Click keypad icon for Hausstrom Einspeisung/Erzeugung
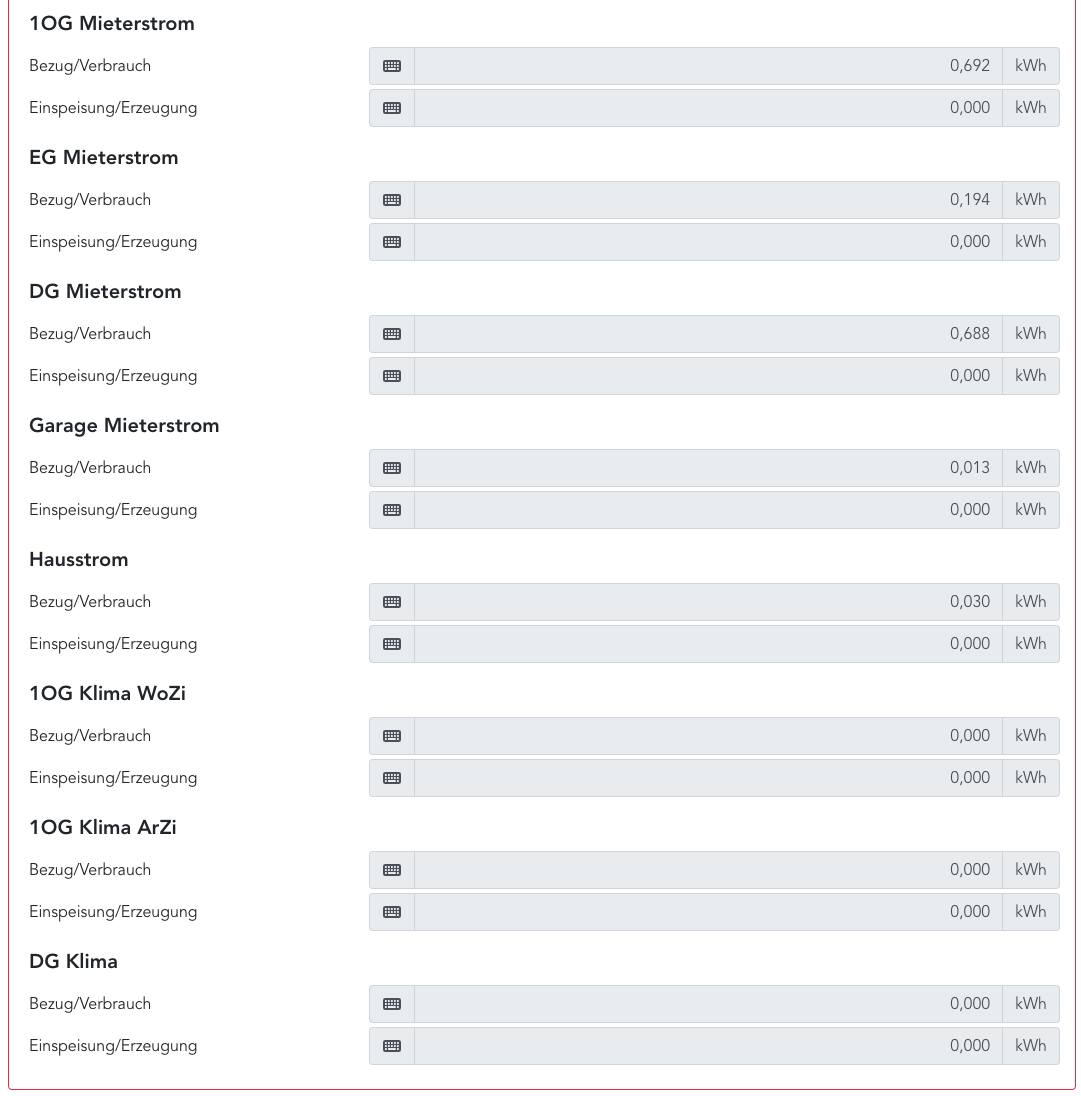Screen dimensions: 1081x1096 pos(392,644)
